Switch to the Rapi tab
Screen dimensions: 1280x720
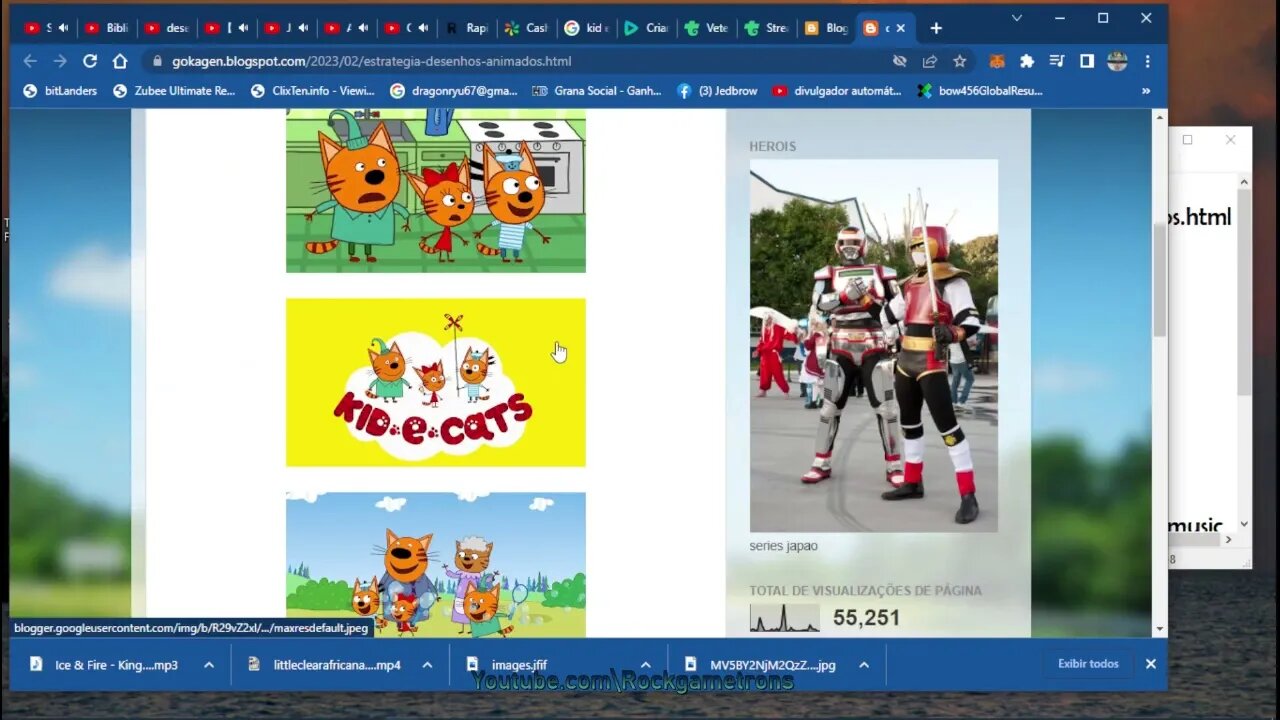466,28
